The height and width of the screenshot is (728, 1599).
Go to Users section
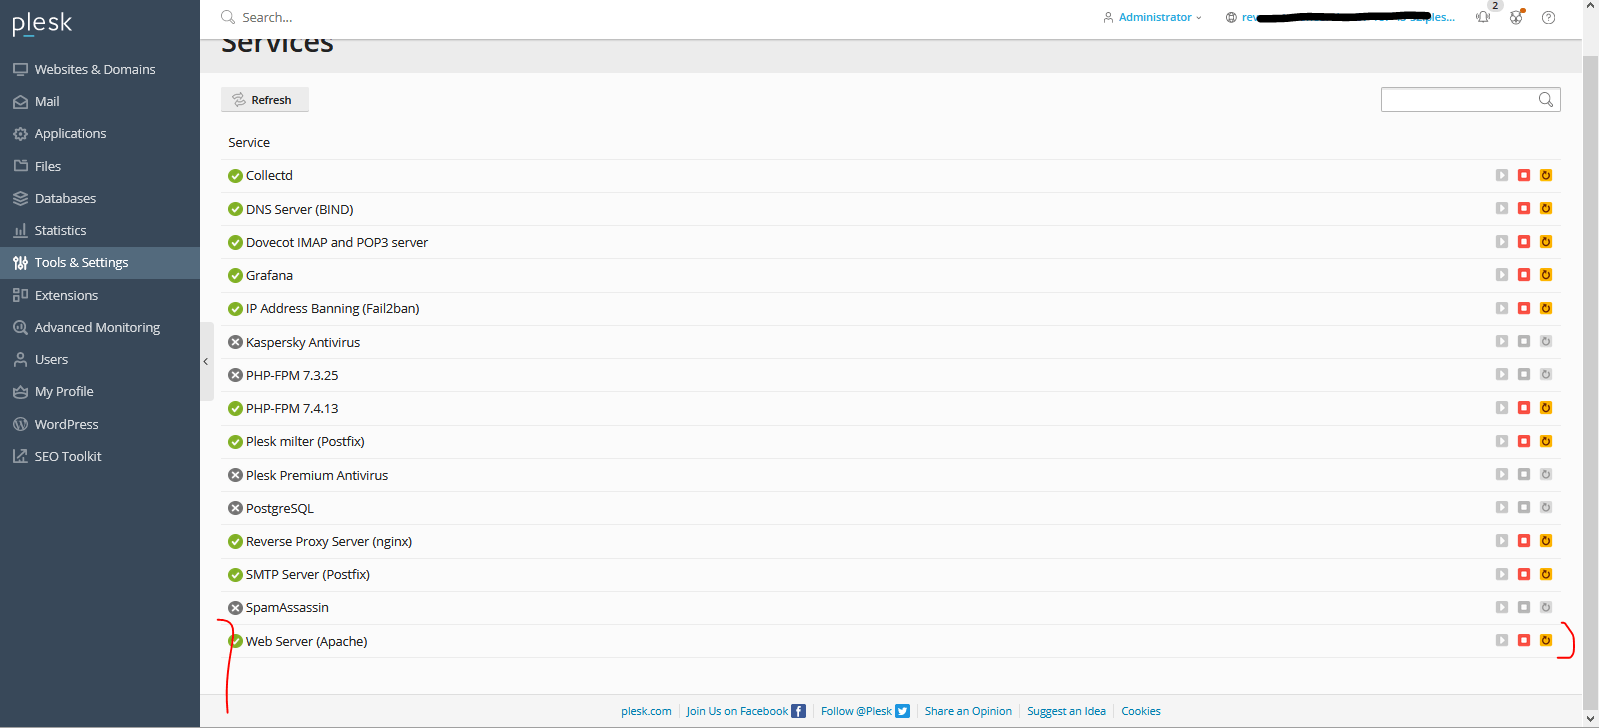(x=100, y=359)
